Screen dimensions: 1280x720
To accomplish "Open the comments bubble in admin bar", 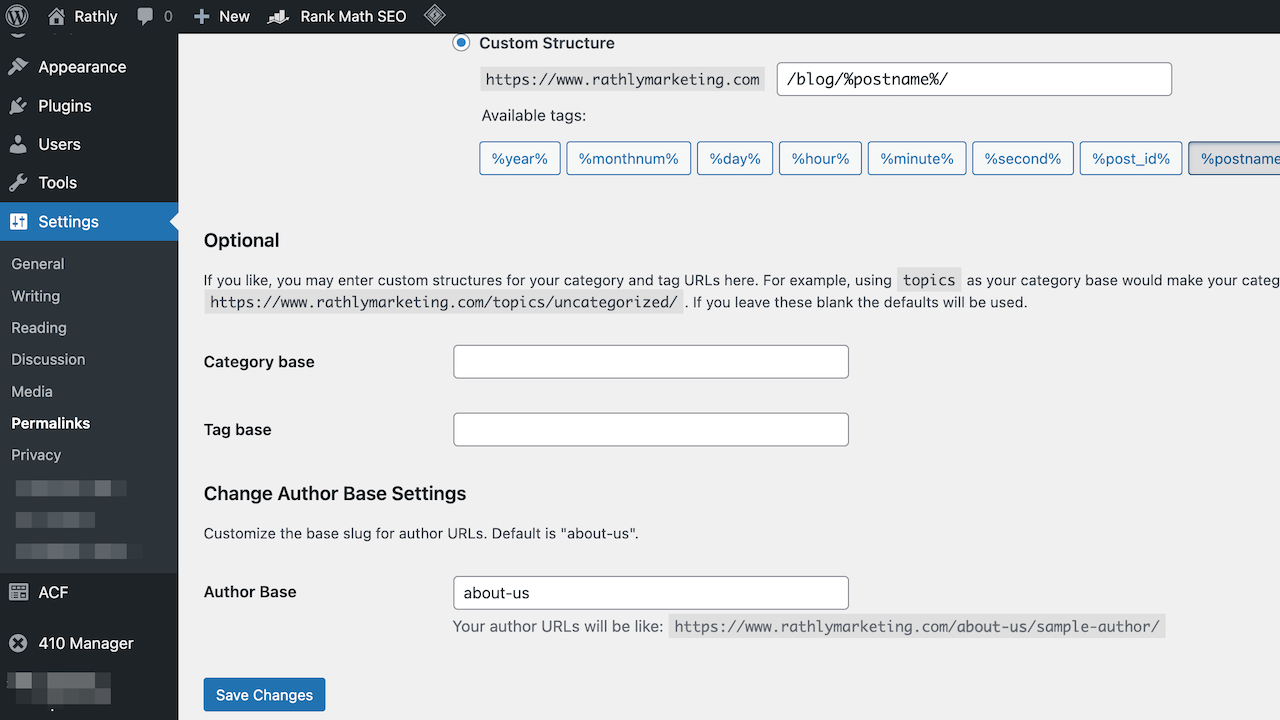I will click(x=146, y=16).
